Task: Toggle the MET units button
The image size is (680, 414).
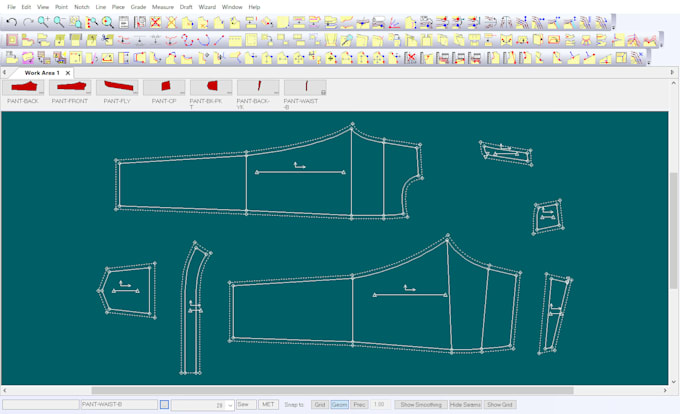Action: click(x=268, y=404)
